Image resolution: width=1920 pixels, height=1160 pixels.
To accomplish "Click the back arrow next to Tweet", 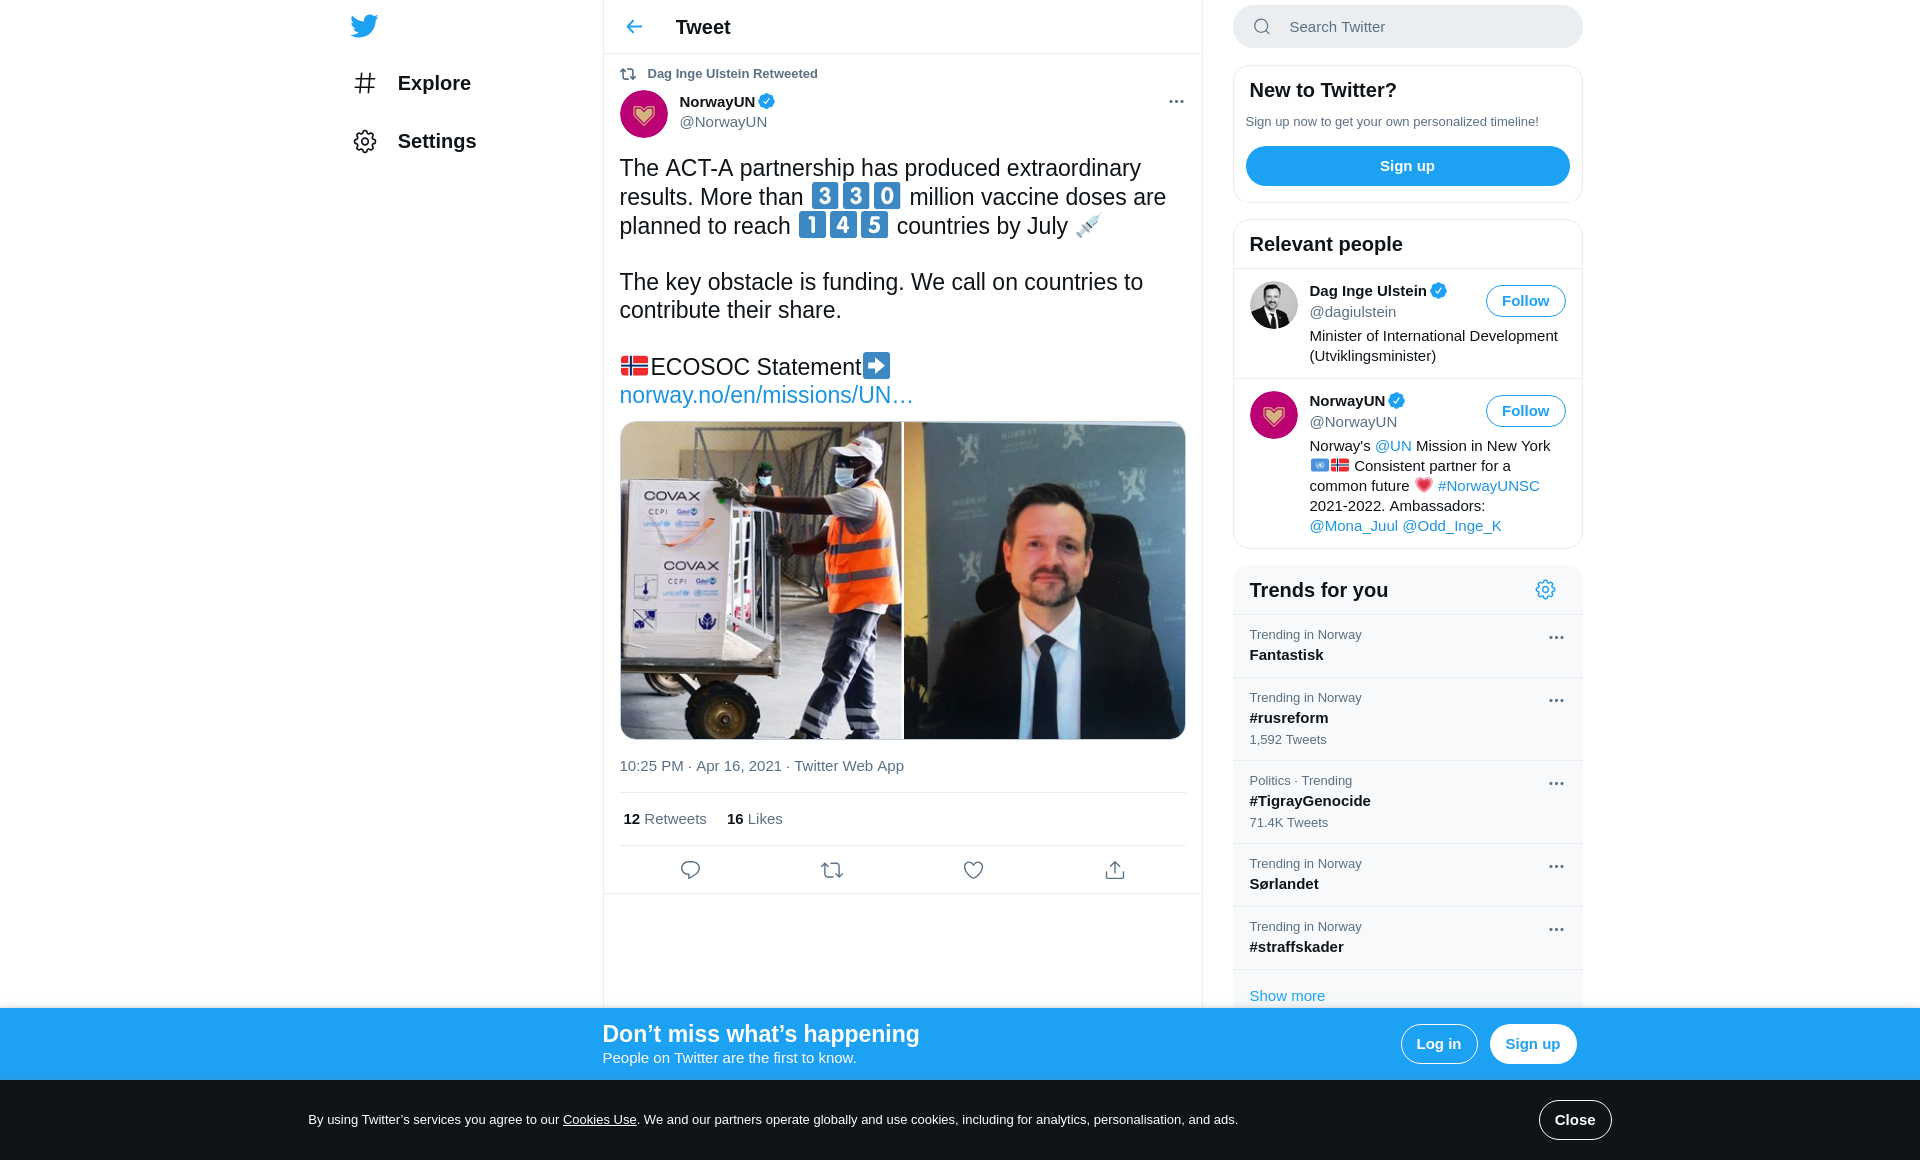I will (634, 27).
